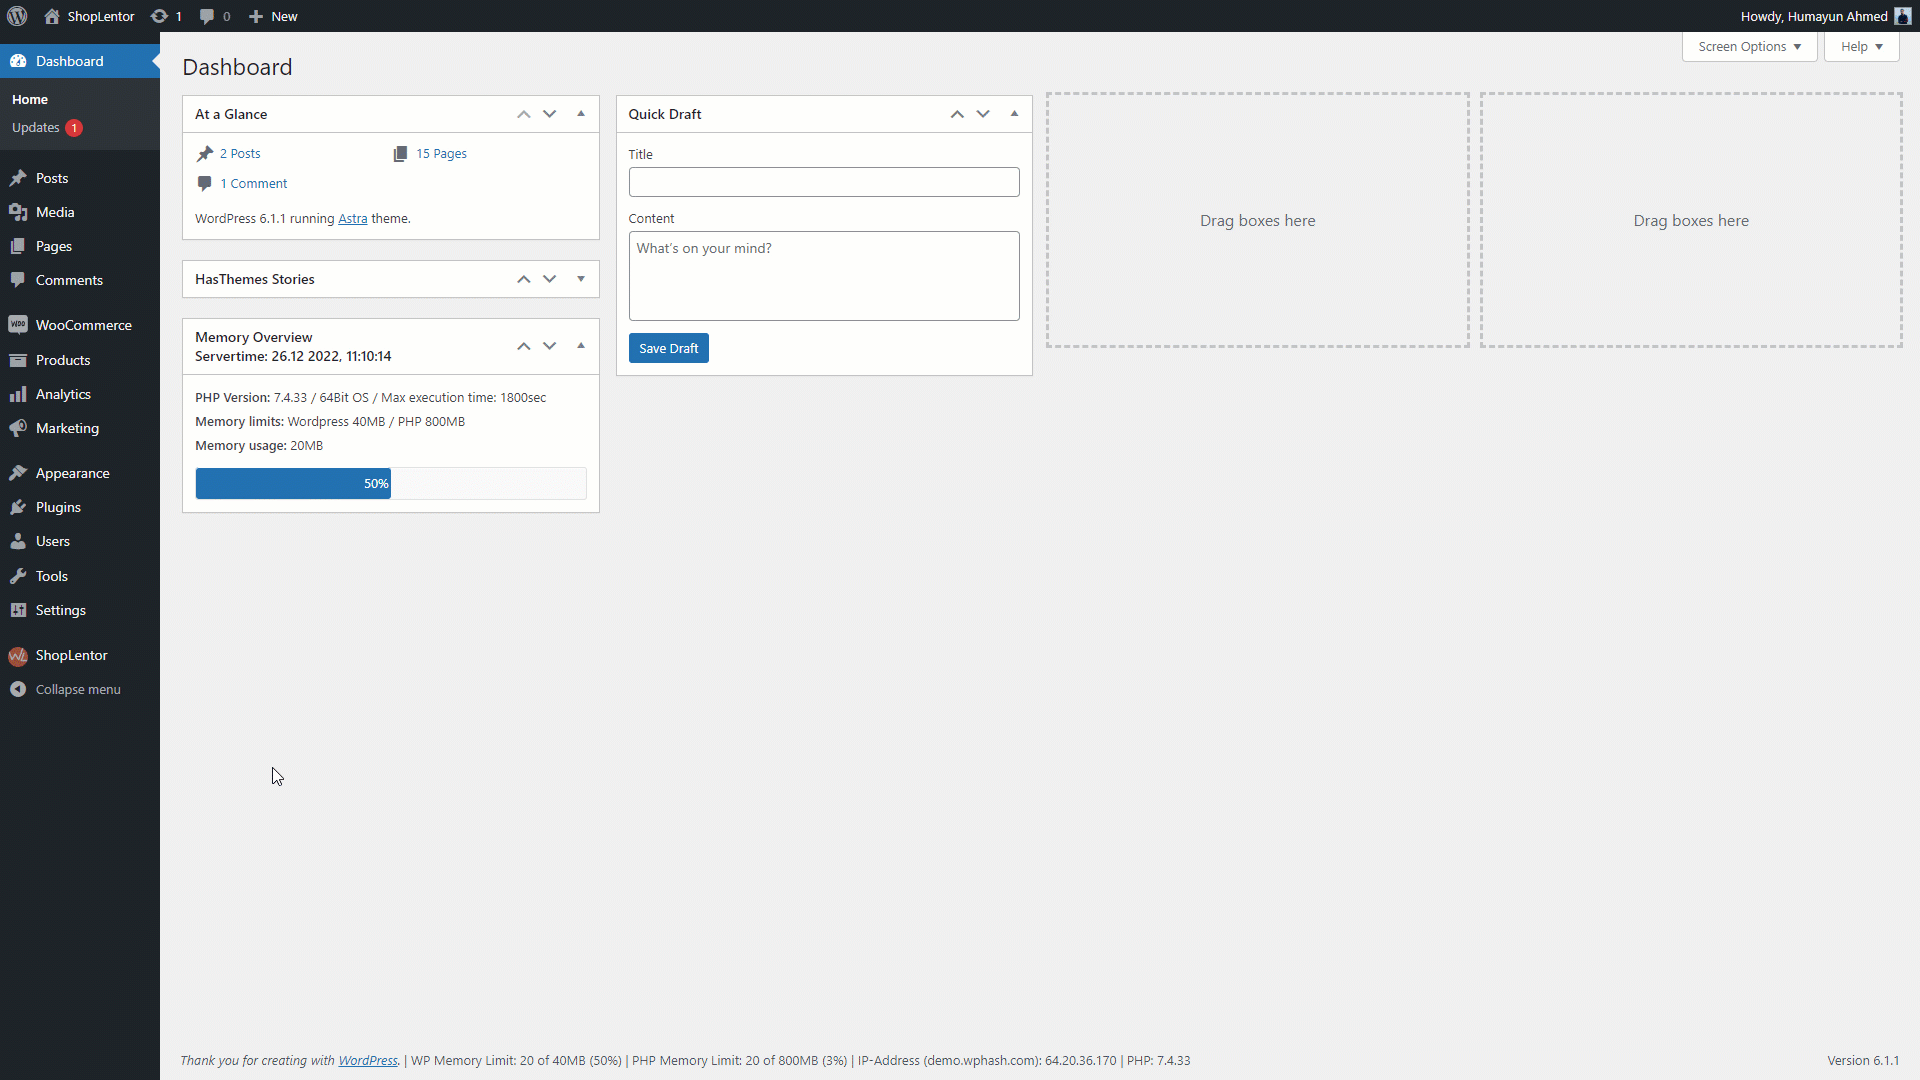Go to the Analytics section

click(63, 394)
